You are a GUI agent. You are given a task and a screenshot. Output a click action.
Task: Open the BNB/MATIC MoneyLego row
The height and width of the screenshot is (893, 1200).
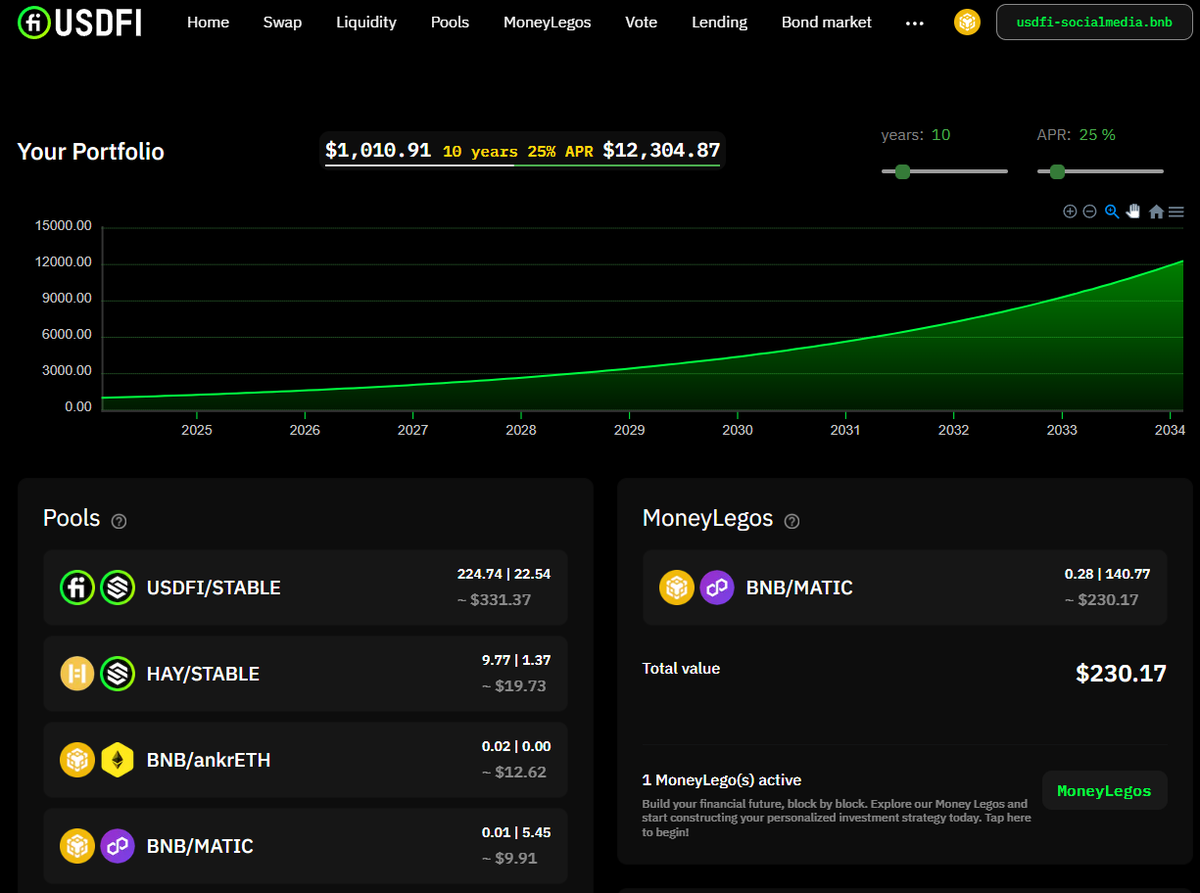904,588
